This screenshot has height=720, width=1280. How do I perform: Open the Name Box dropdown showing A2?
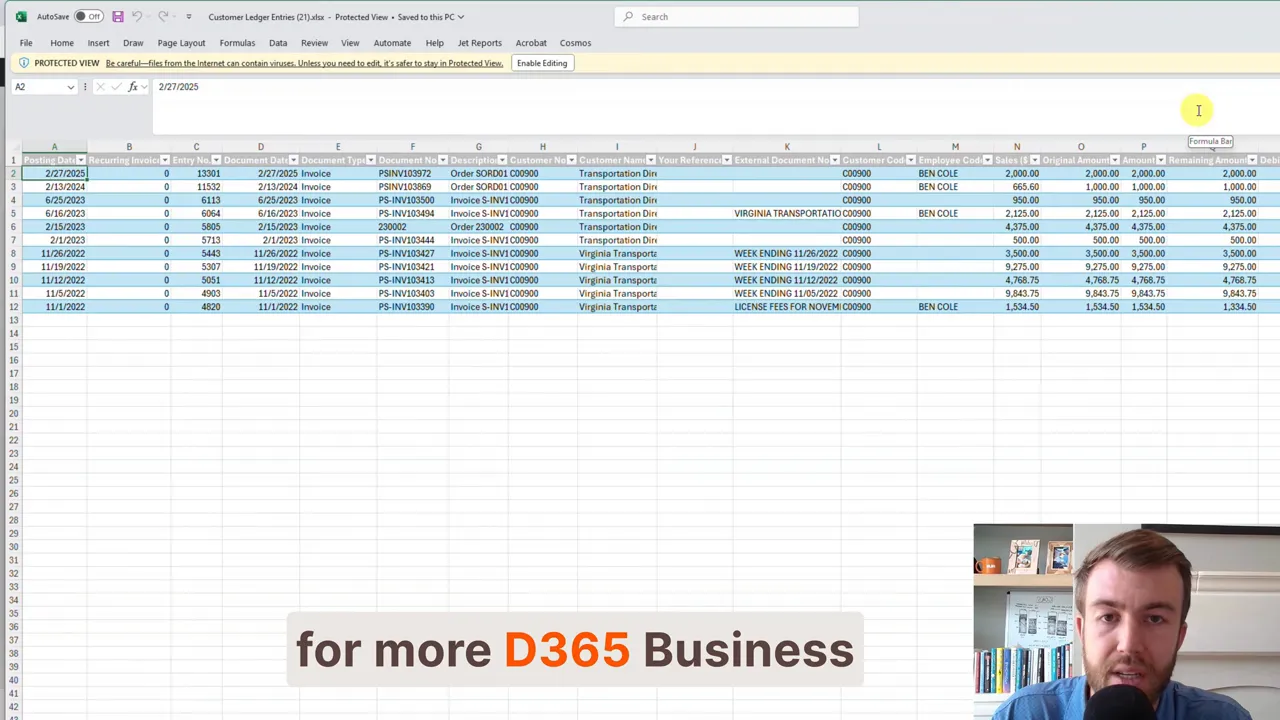click(x=70, y=86)
